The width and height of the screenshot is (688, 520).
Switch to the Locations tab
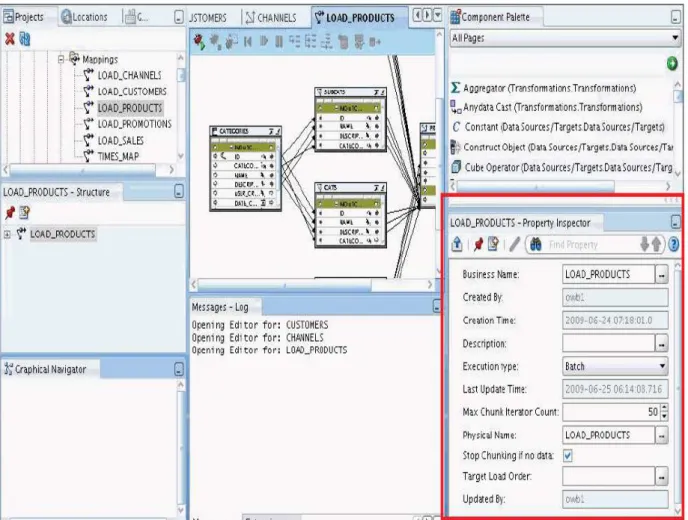click(x=85, y=17)
